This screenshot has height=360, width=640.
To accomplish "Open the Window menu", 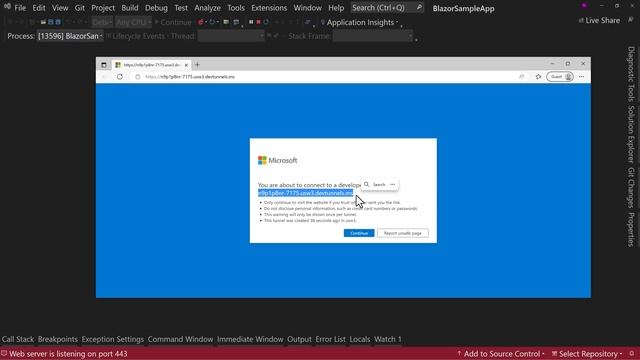I will pyautogui.click(x=307, y=8).
